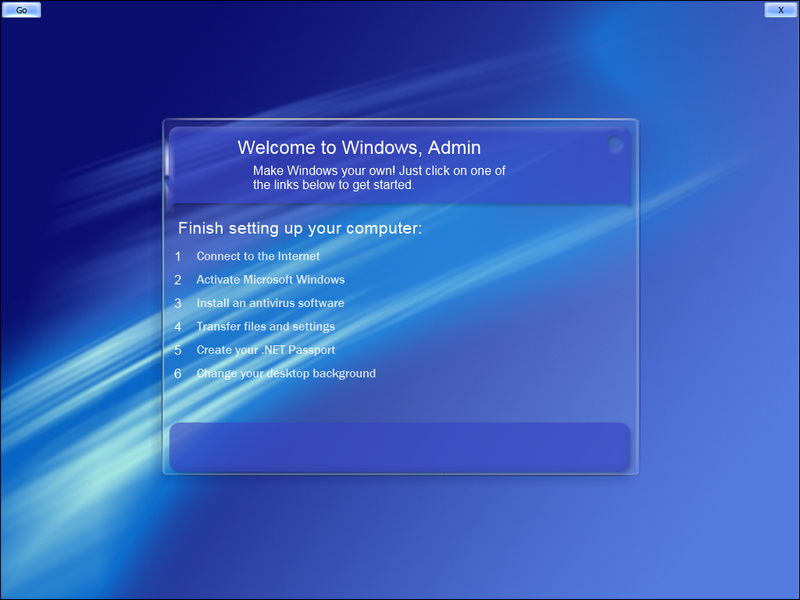This screenshot has width=800, height=600.
Task: Open Transfer files and settings
Action: click(266, 327)
